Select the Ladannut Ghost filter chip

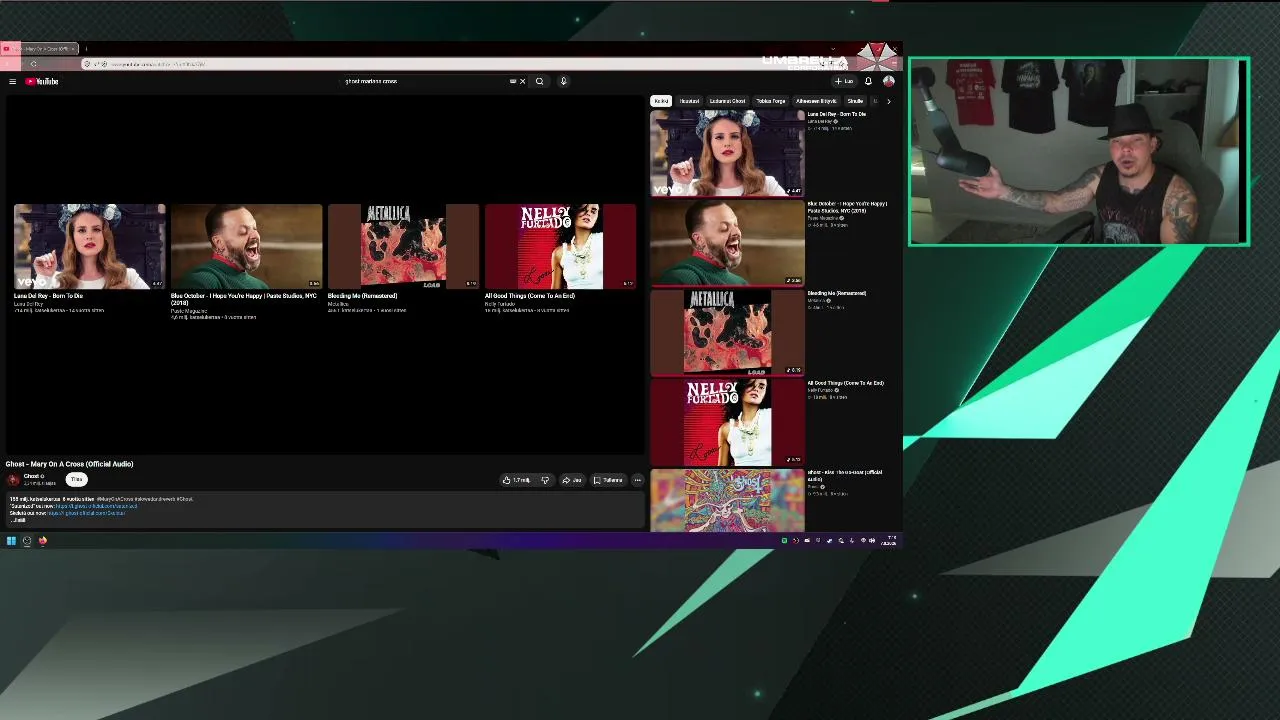coord(727,101)
